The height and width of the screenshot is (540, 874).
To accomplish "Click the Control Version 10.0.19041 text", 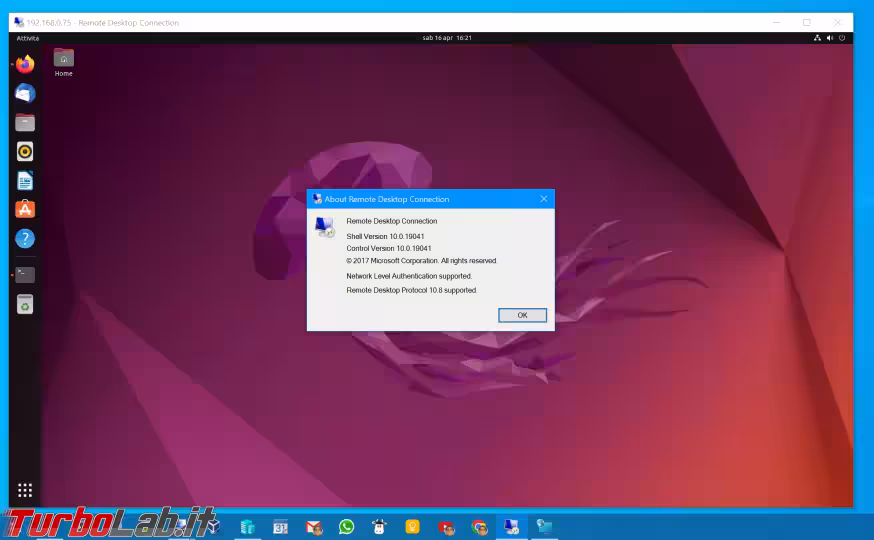I will (389, 249).
